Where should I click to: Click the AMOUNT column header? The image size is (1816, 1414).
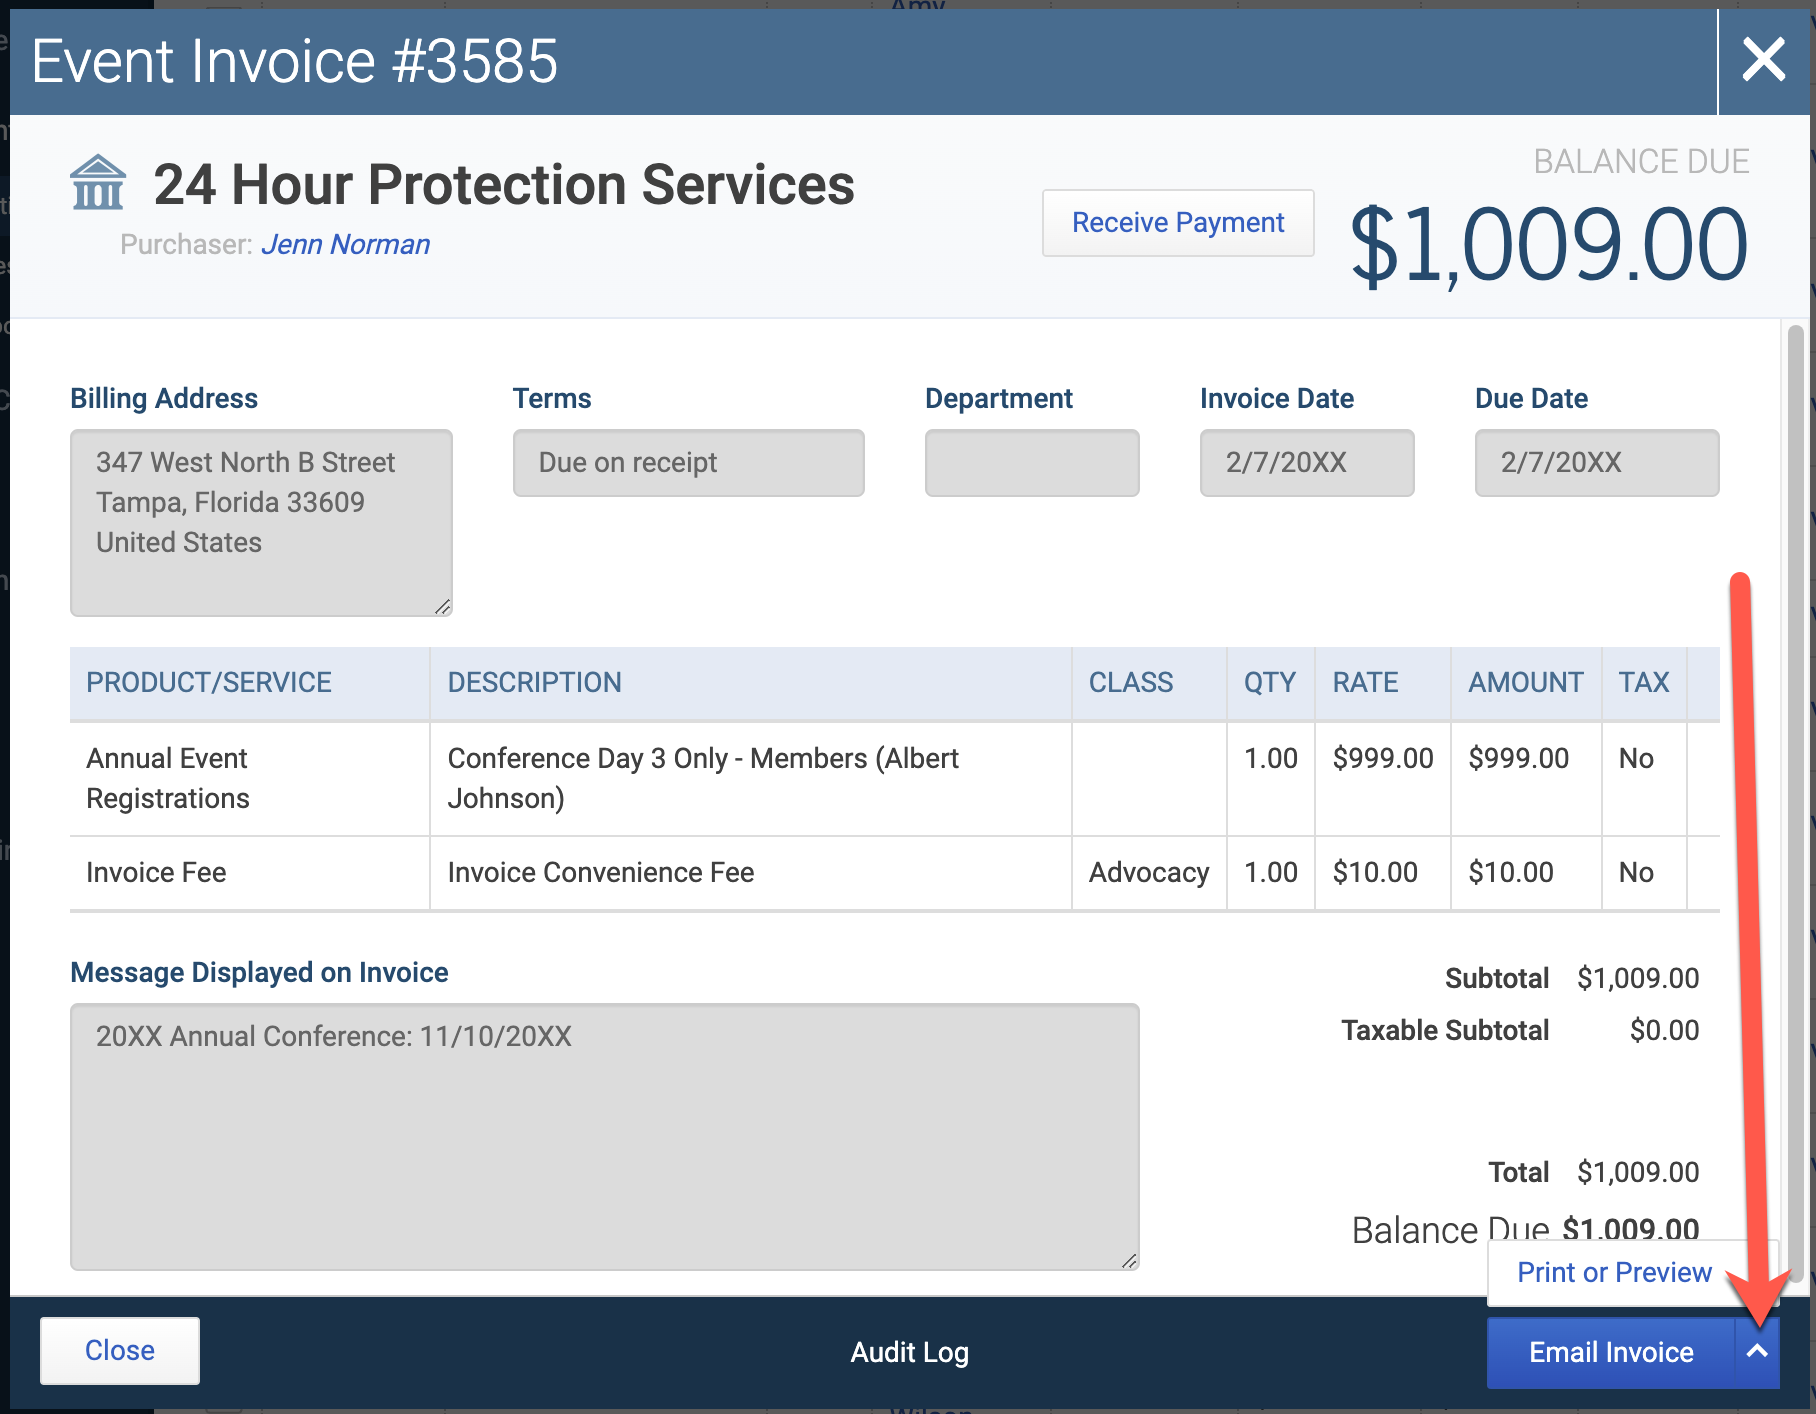click(1526, 682)
